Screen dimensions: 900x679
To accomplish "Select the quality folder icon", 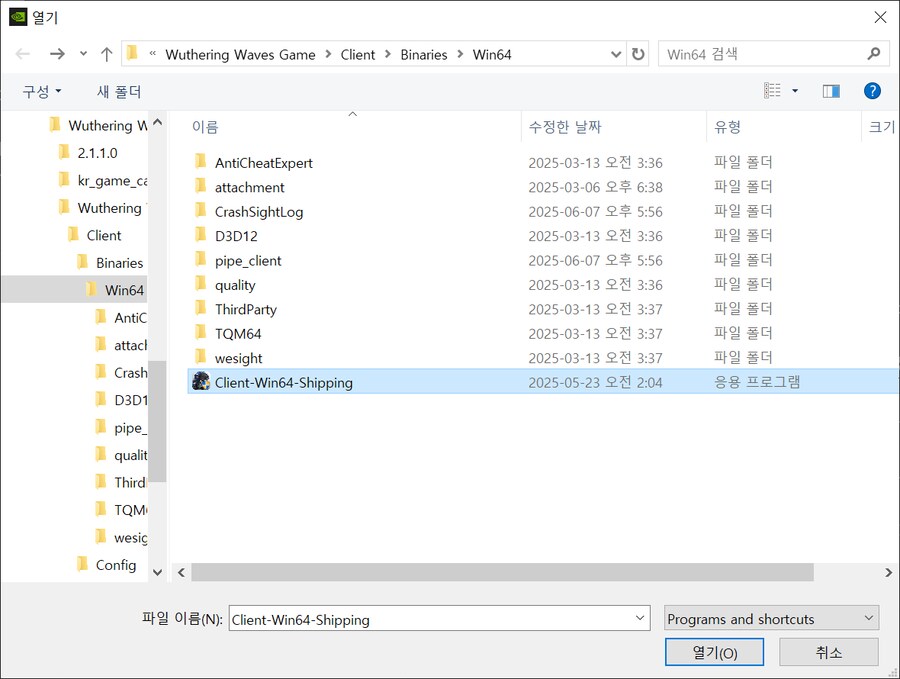I will [x=200, y=284].
